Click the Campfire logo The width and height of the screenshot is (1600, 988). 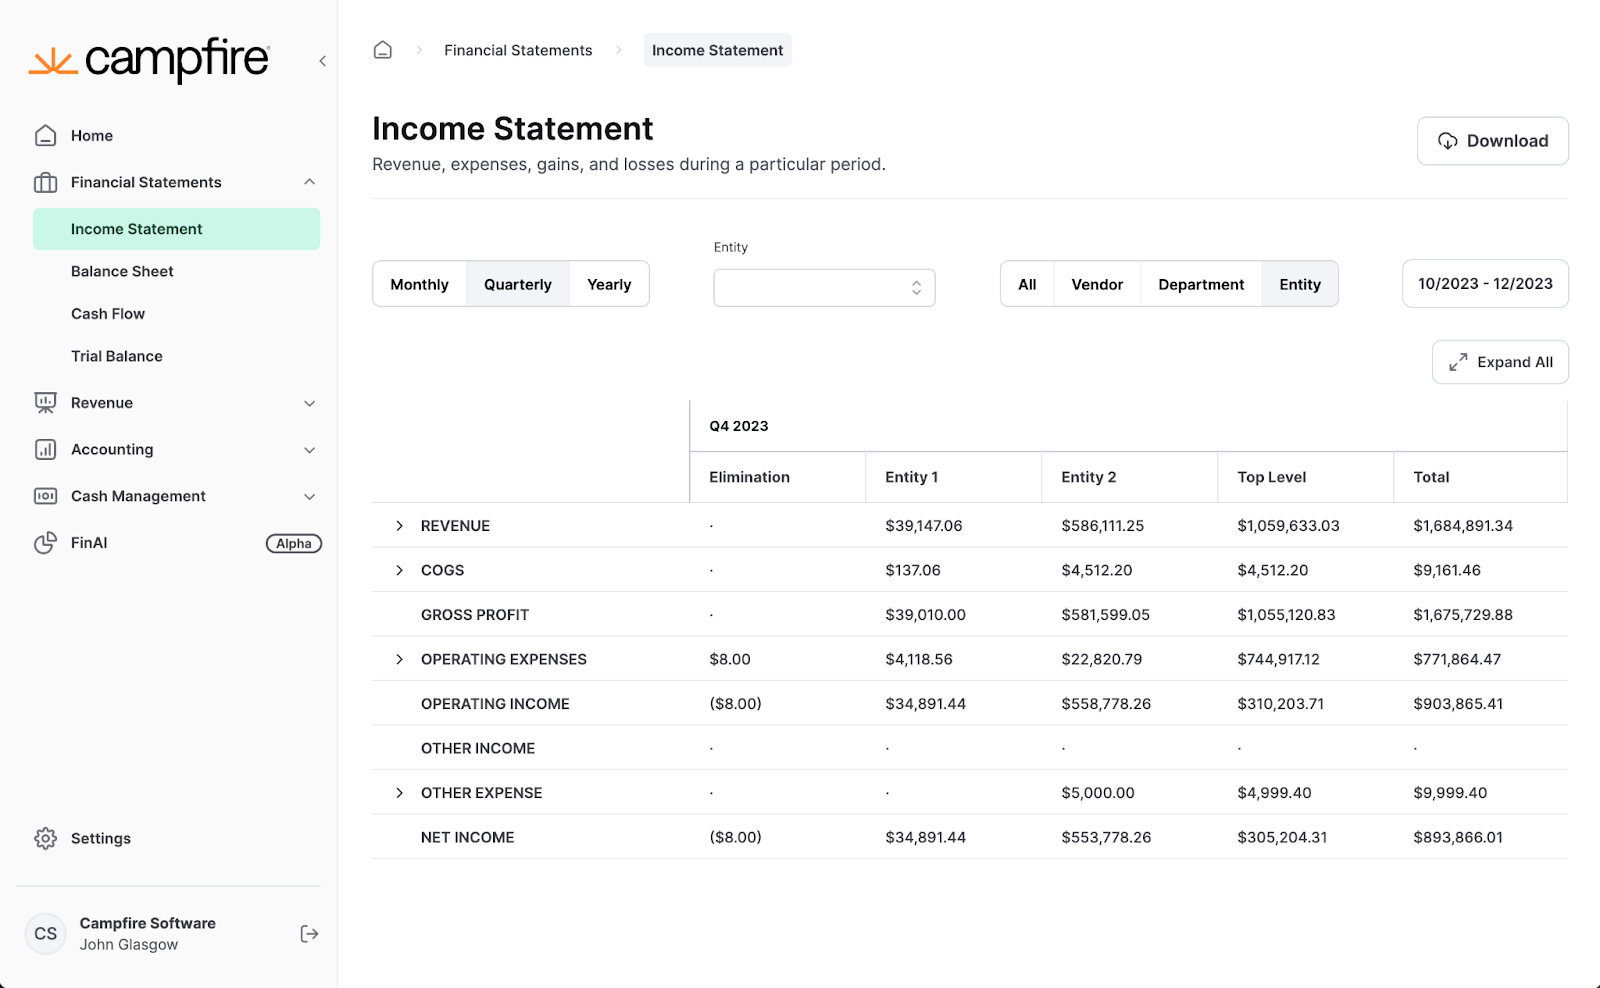149,60
